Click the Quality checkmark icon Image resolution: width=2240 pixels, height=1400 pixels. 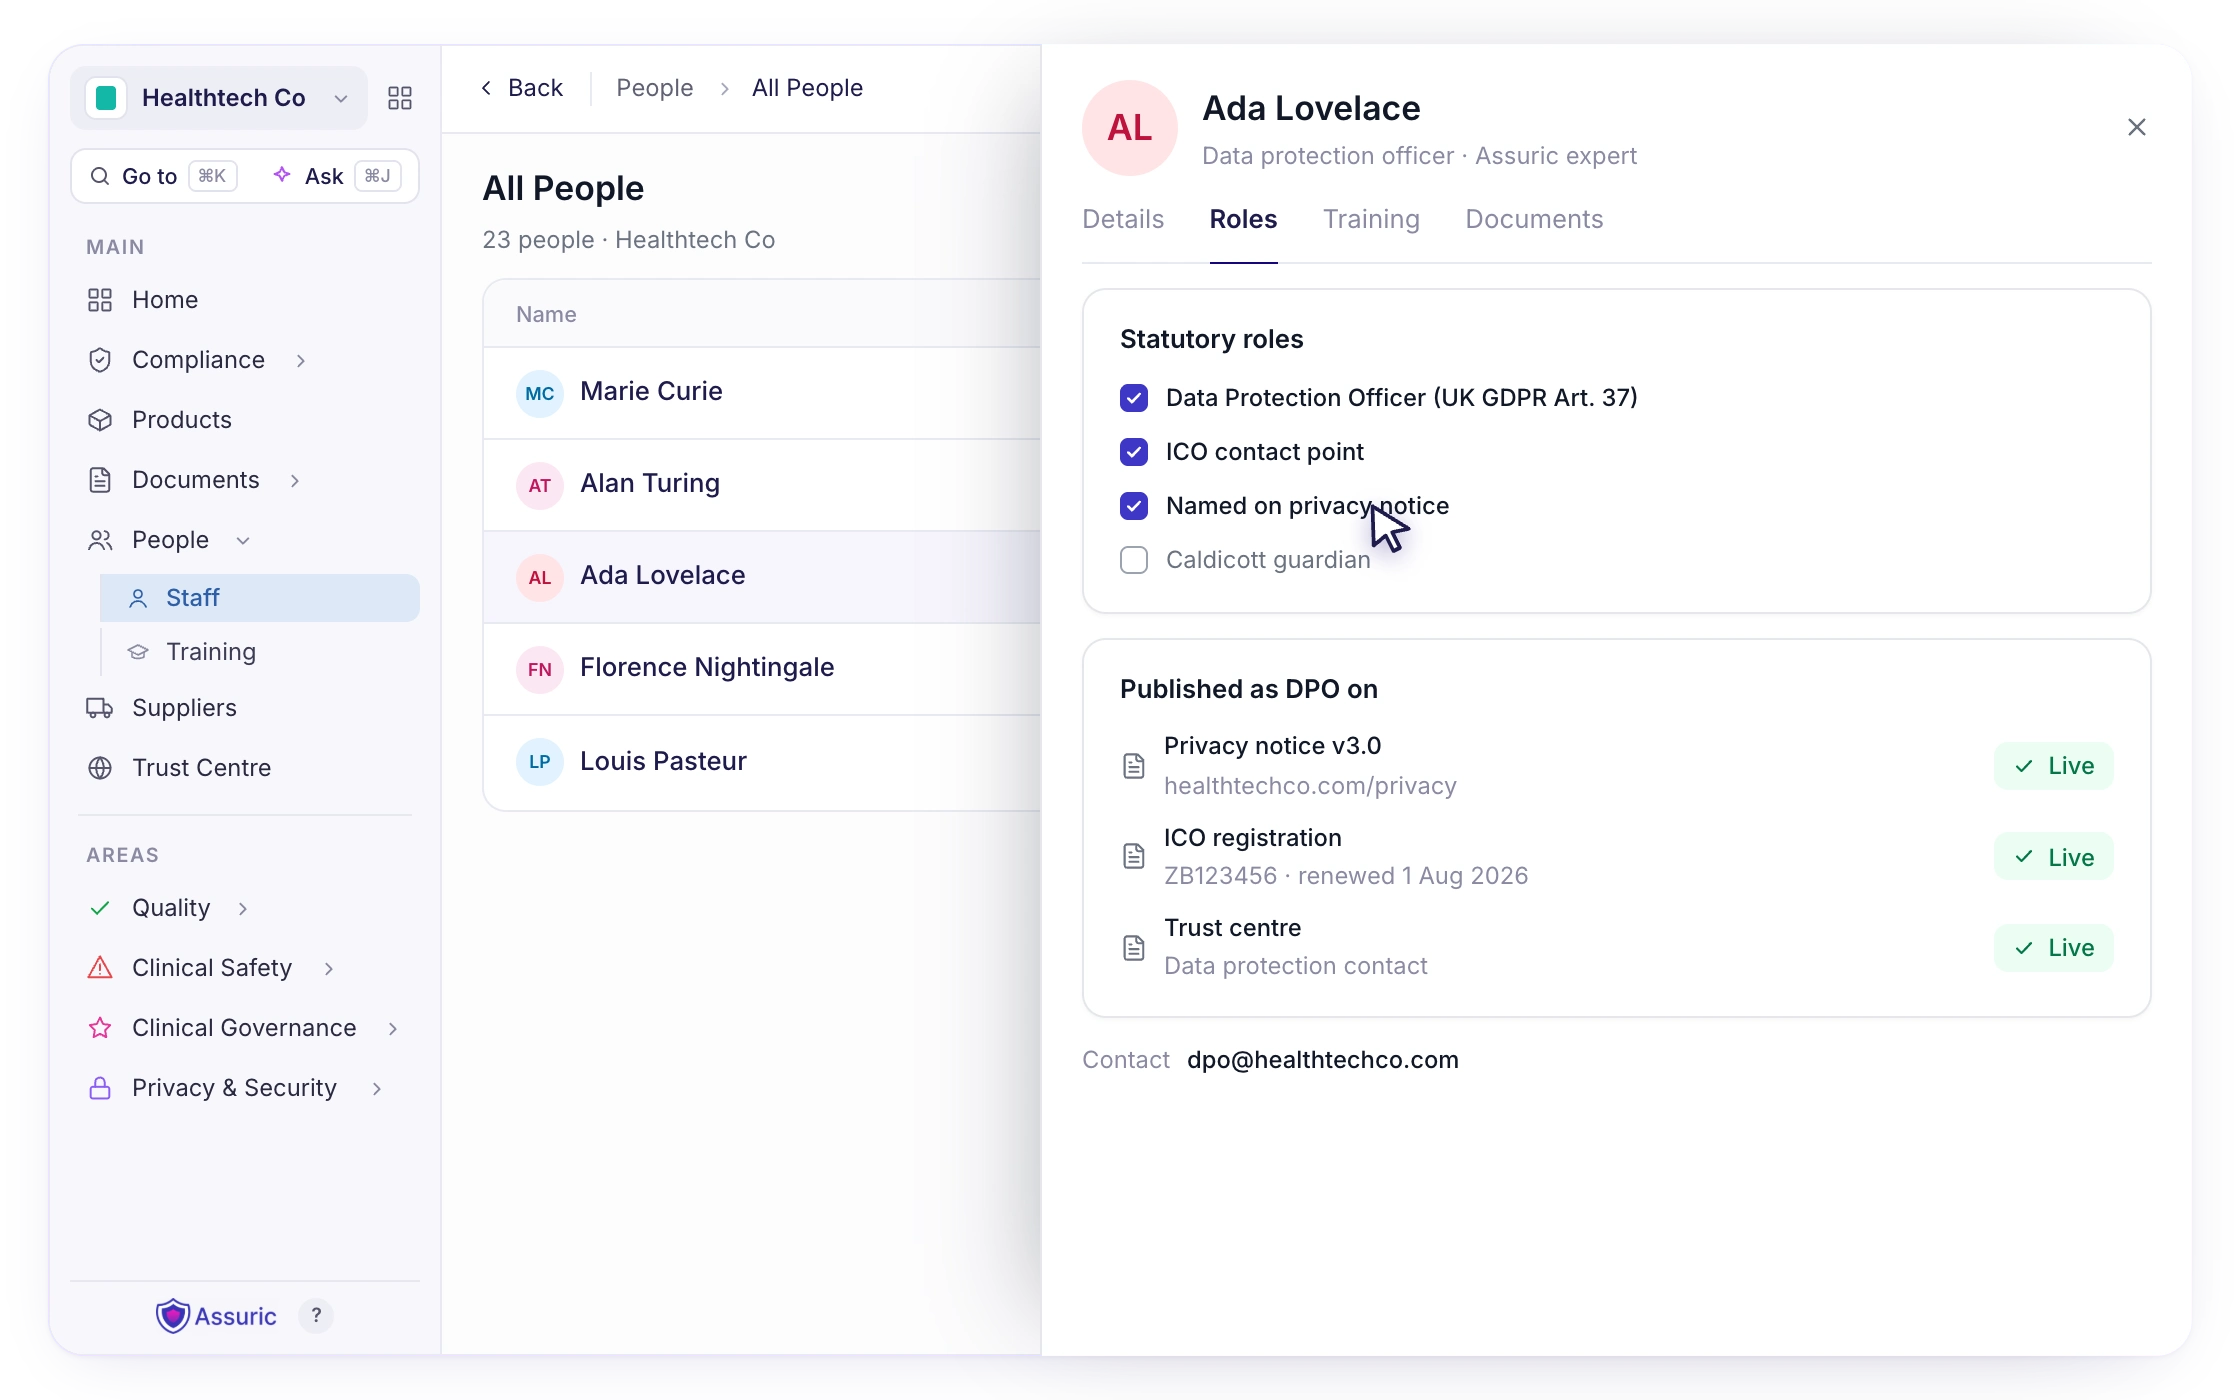(x=100, y=908)
